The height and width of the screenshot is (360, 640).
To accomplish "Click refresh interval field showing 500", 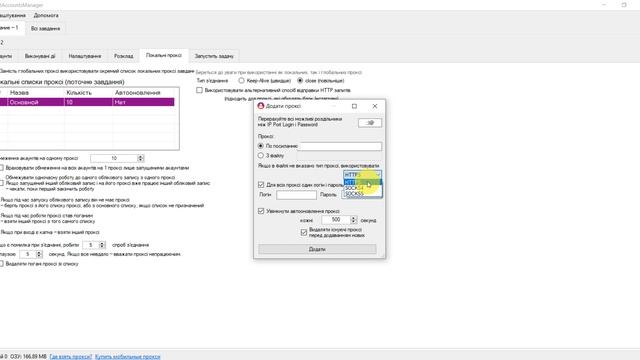I will pyautogui.click(x=336, y=220).
